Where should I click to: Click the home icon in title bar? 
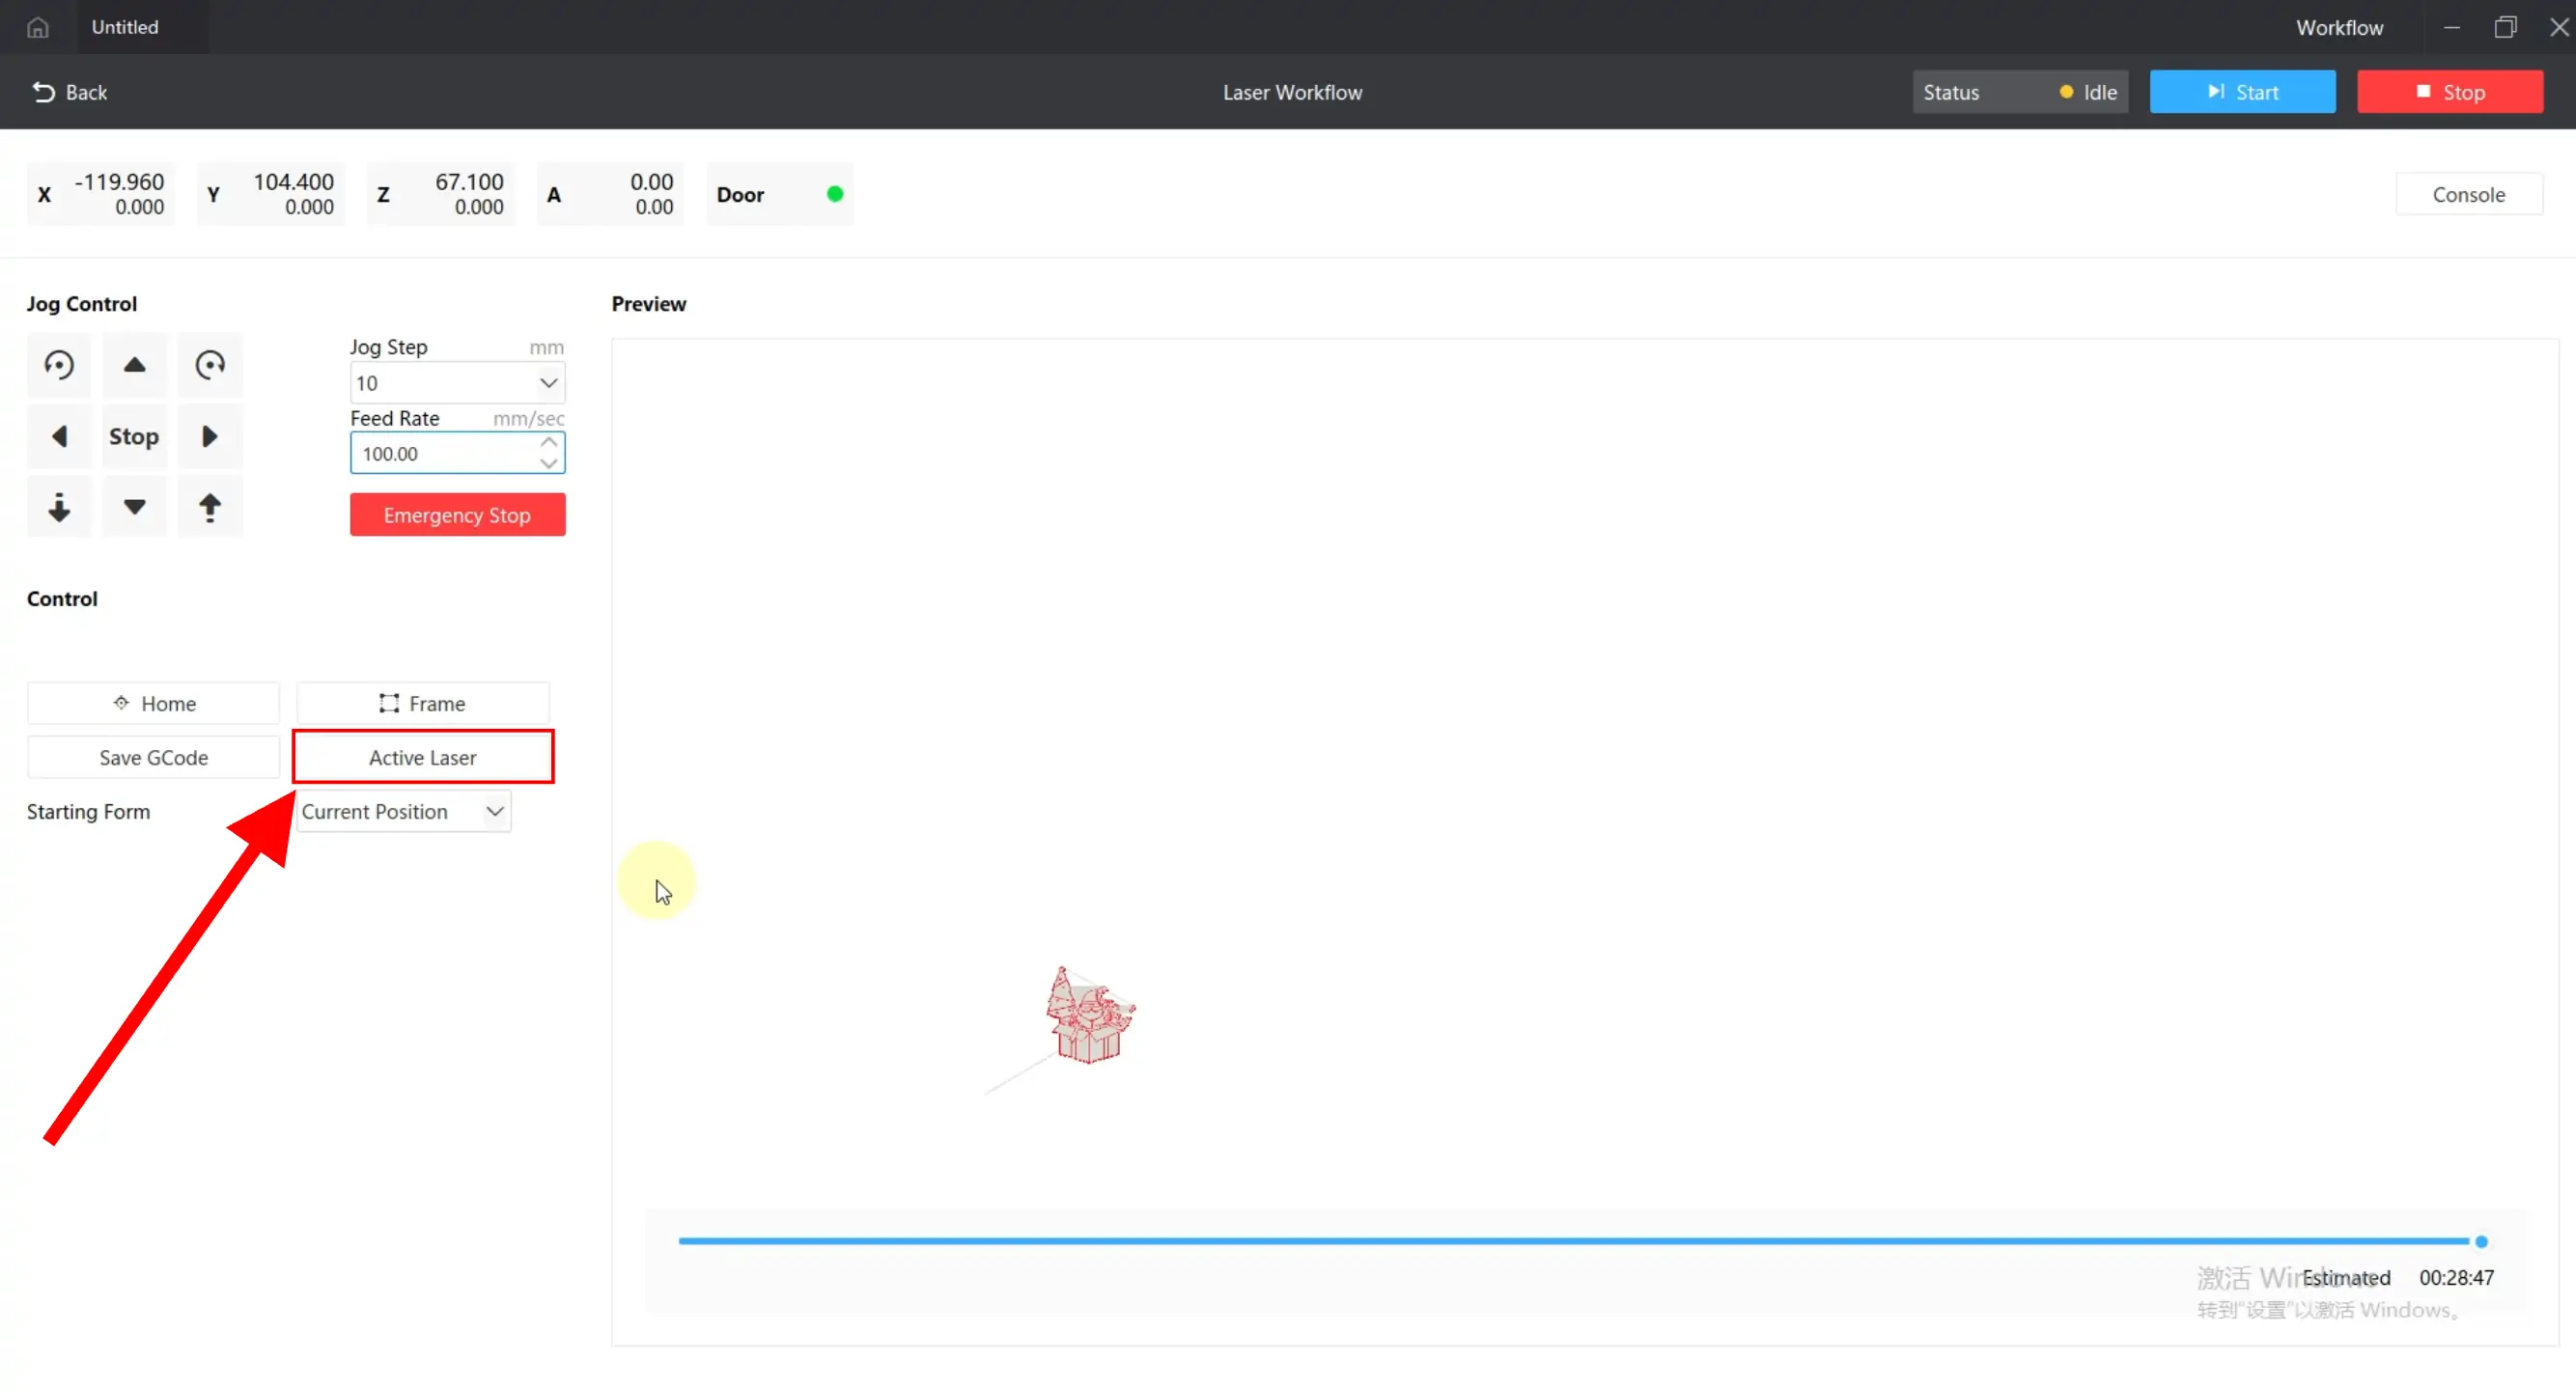pyautogui.click(x=38, y=27)
